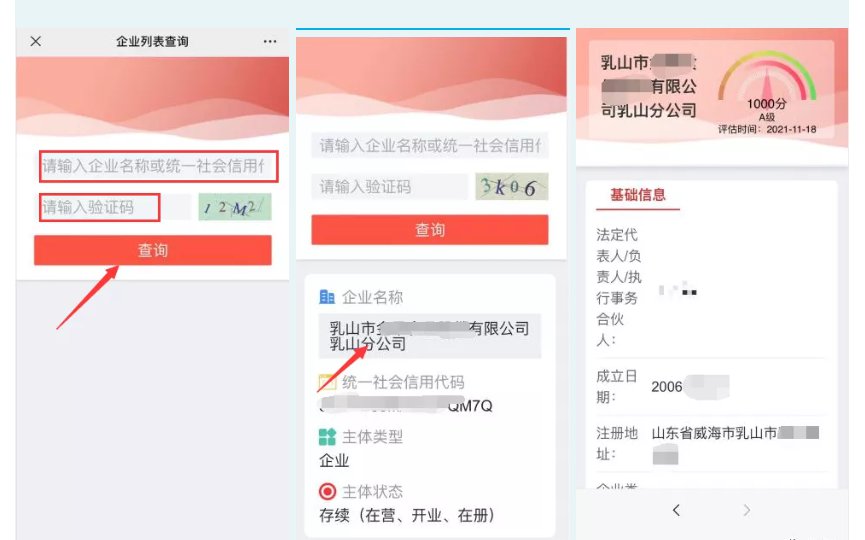Click the green blocks icon beside 主体类型

327,437
